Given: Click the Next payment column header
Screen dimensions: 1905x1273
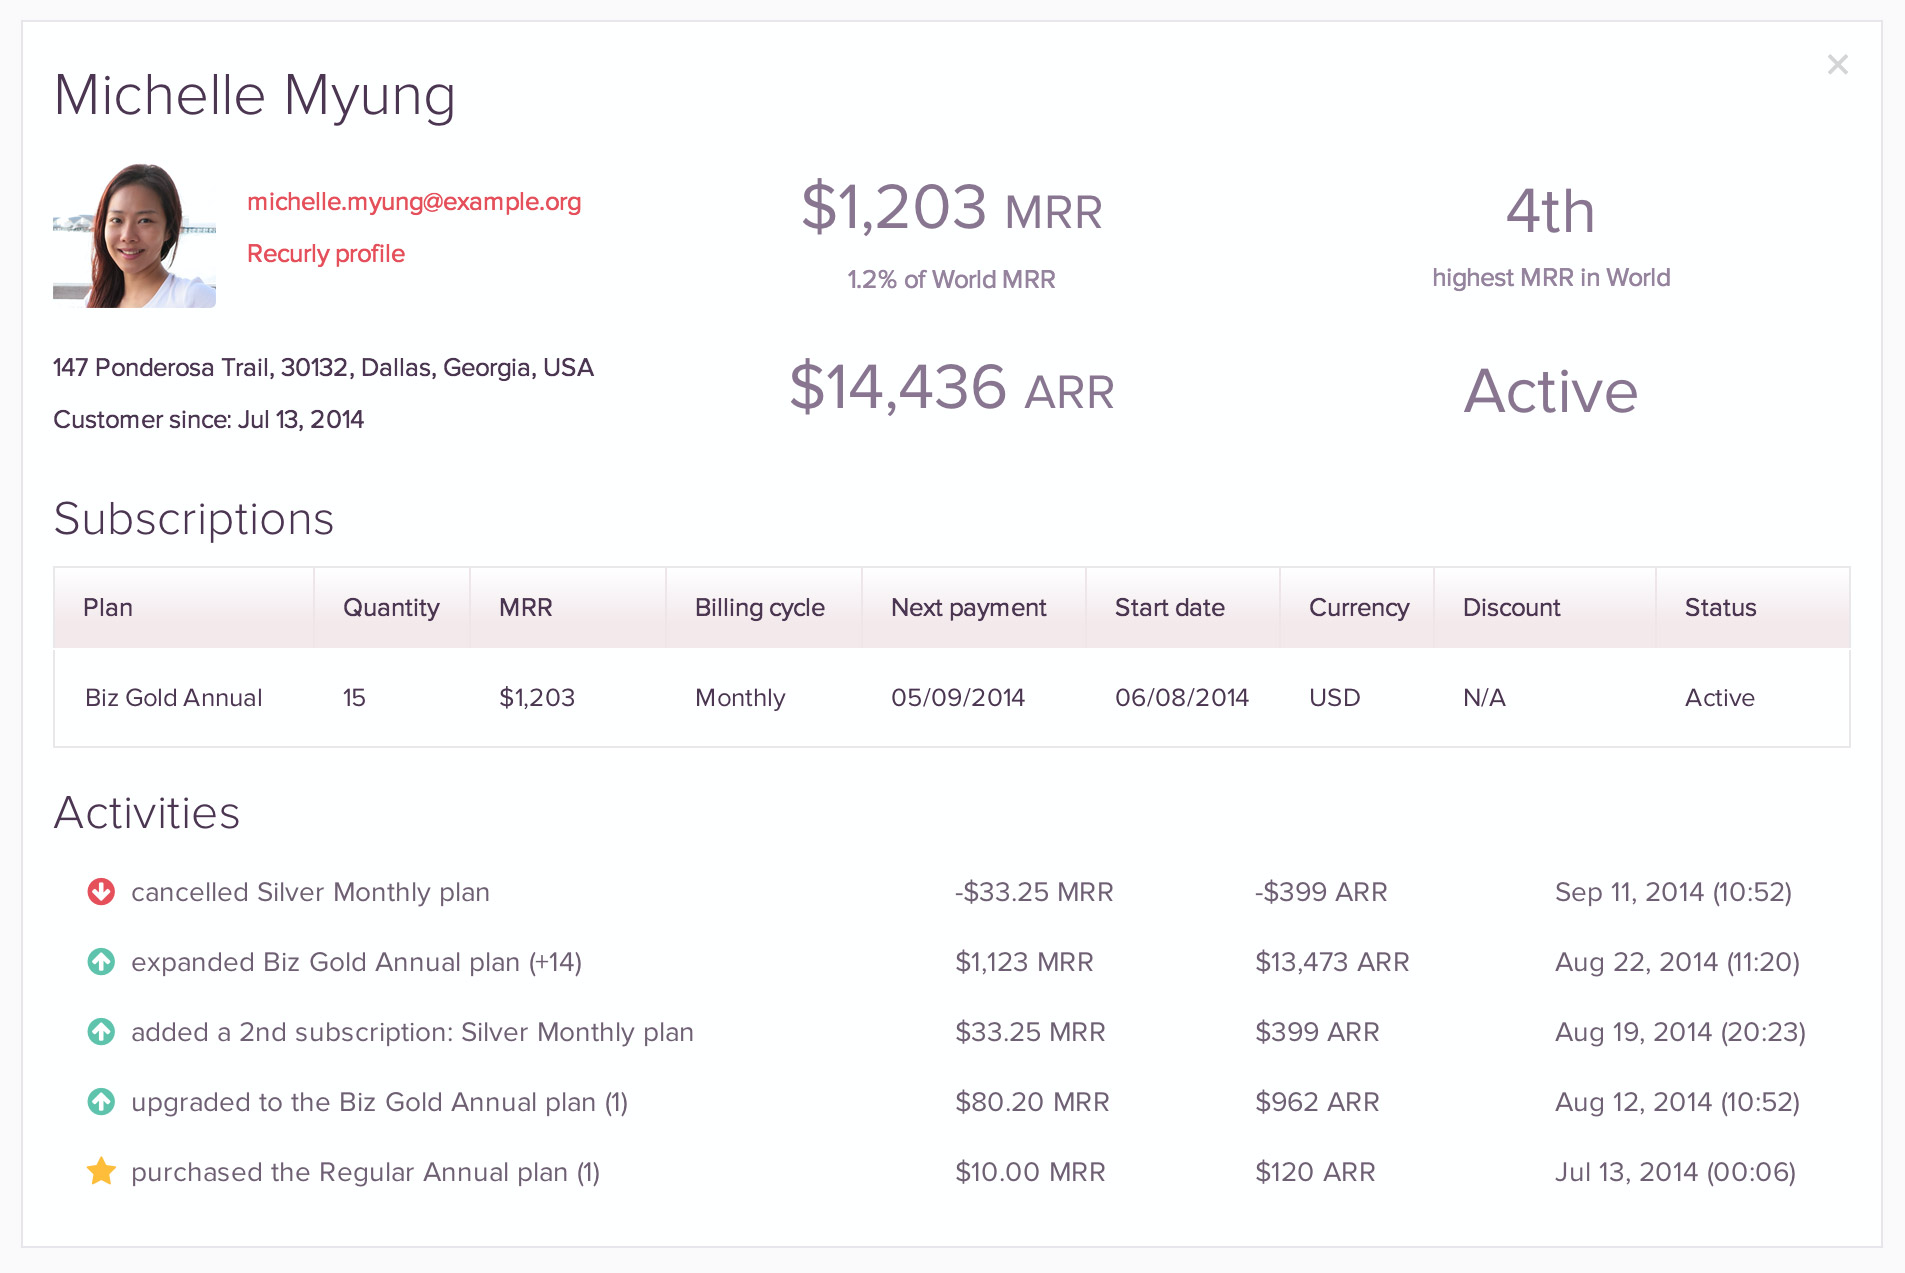Looking at the screenshot, I should 967,607.
